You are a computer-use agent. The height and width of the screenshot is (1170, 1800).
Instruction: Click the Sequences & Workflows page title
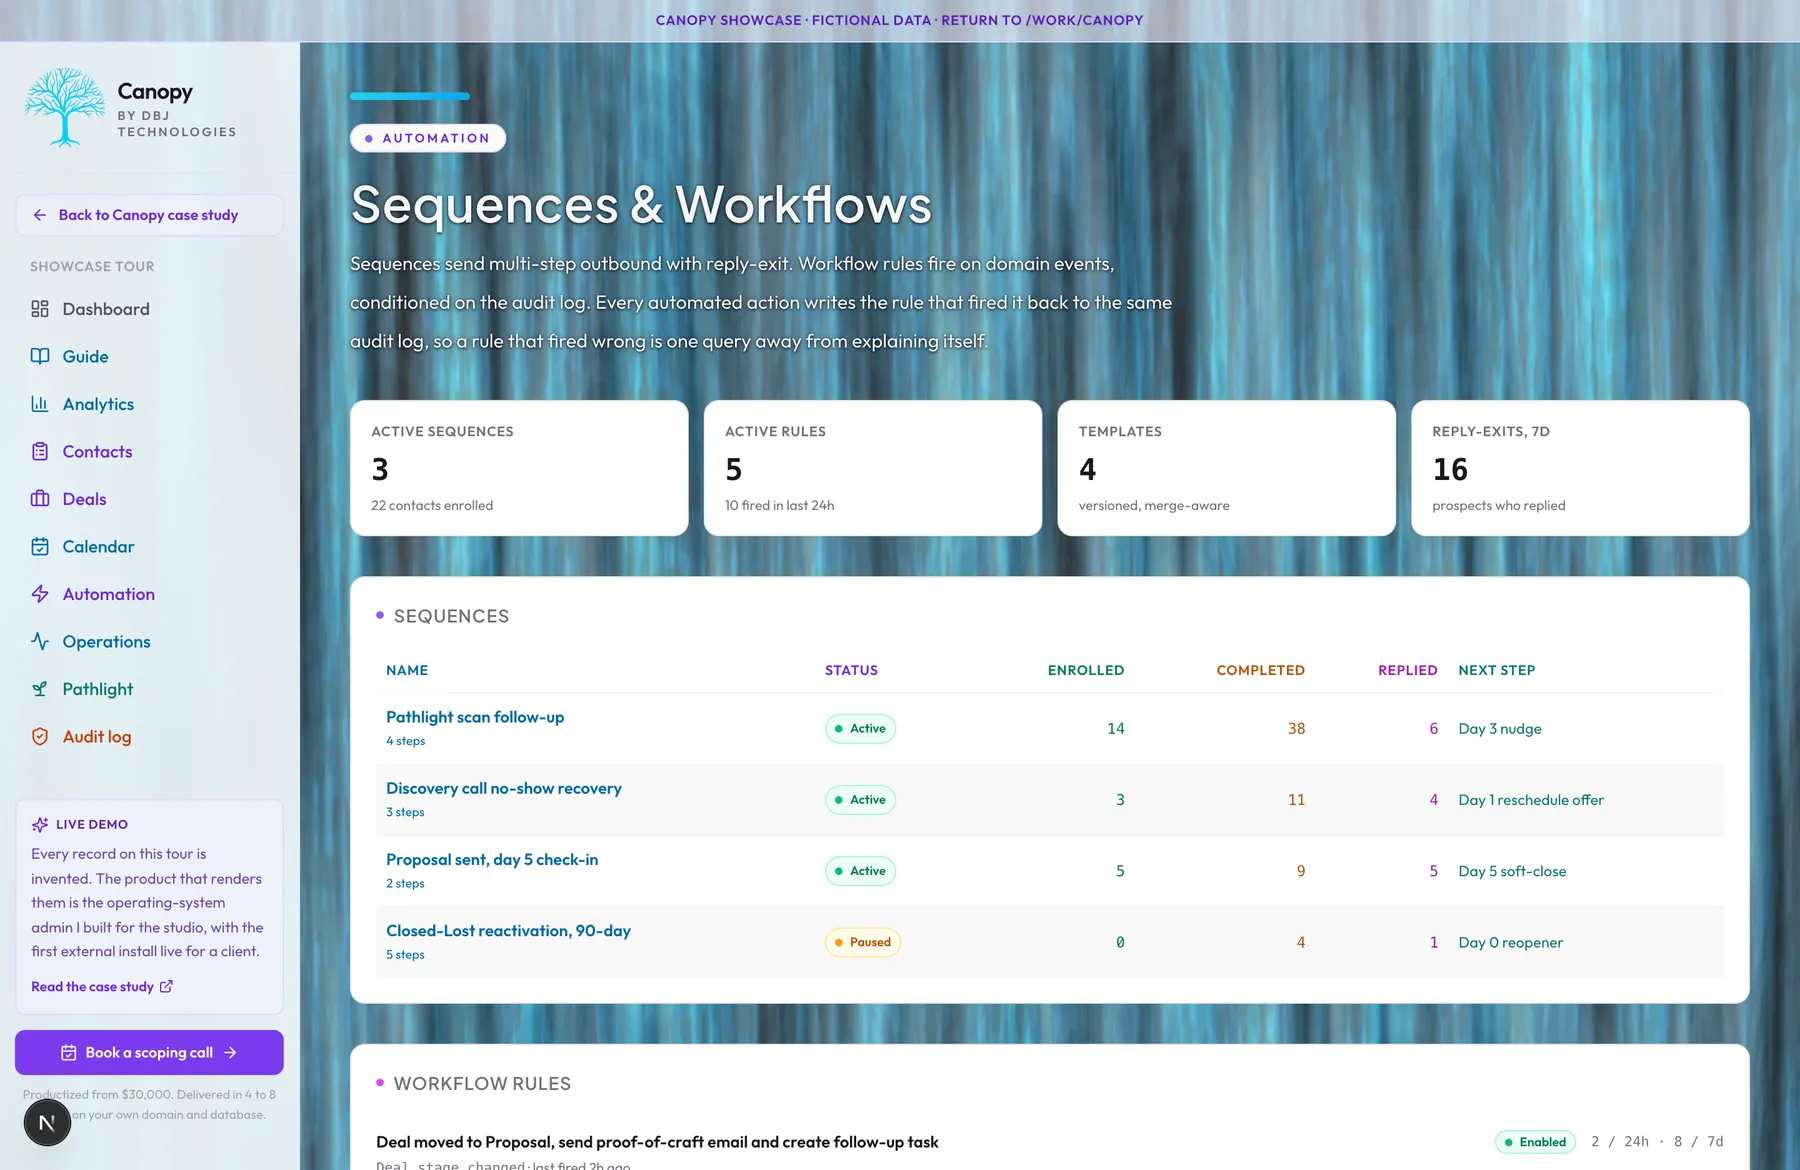tap(641, 205)
